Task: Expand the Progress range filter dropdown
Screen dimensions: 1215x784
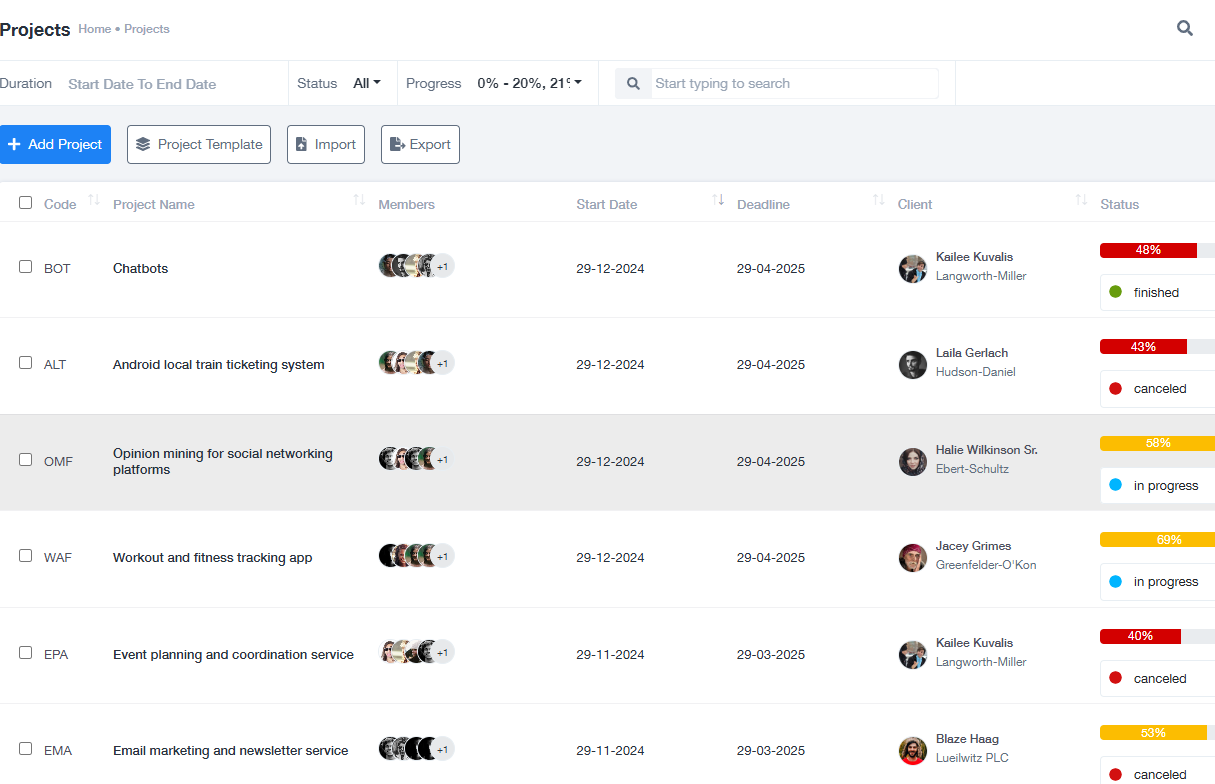Action: point(529,84)
